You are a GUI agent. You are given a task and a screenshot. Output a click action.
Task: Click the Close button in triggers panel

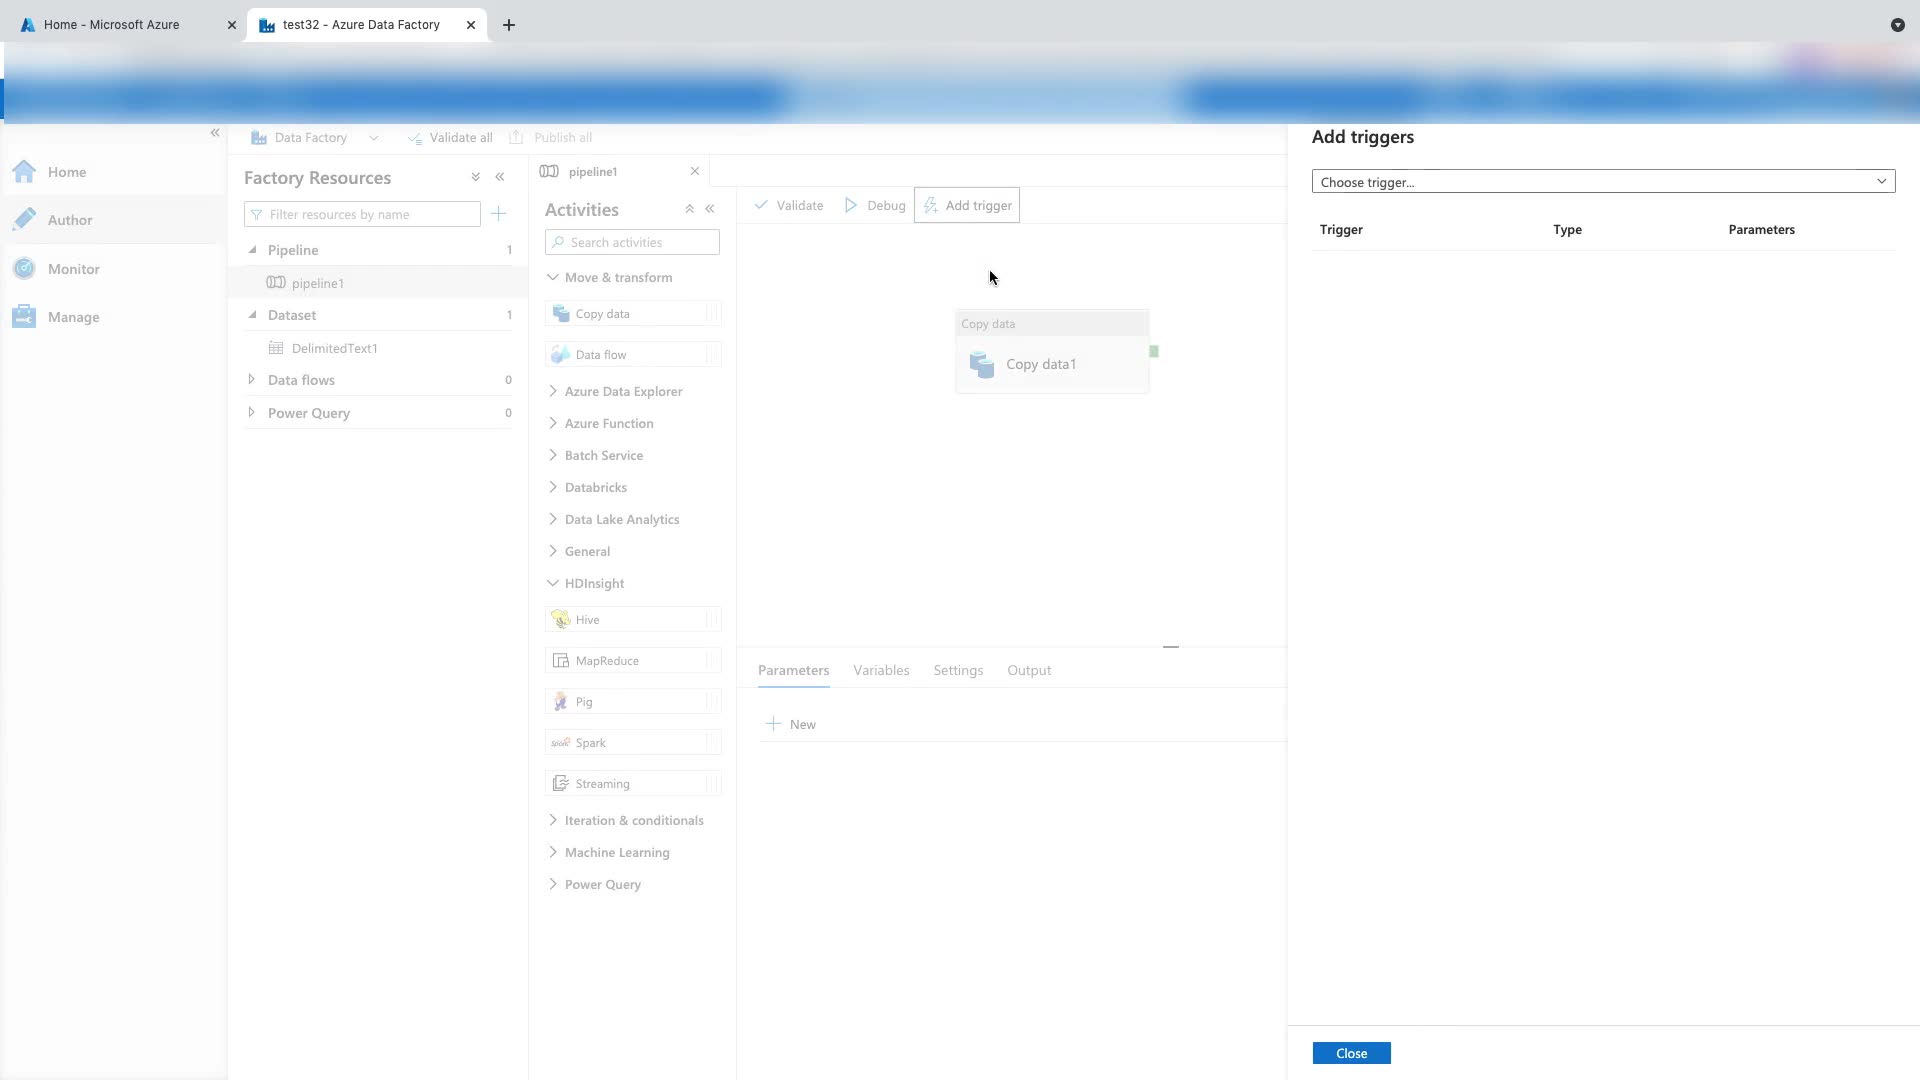[1350, 1053]
